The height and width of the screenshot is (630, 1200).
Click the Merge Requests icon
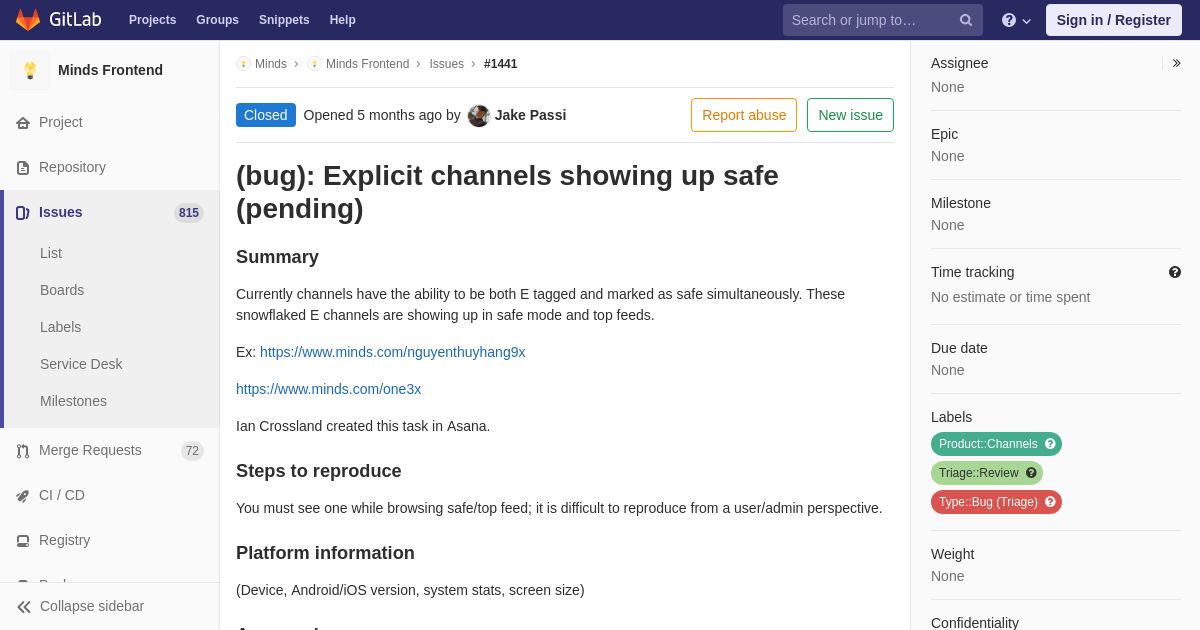click(x=23, y=451)
